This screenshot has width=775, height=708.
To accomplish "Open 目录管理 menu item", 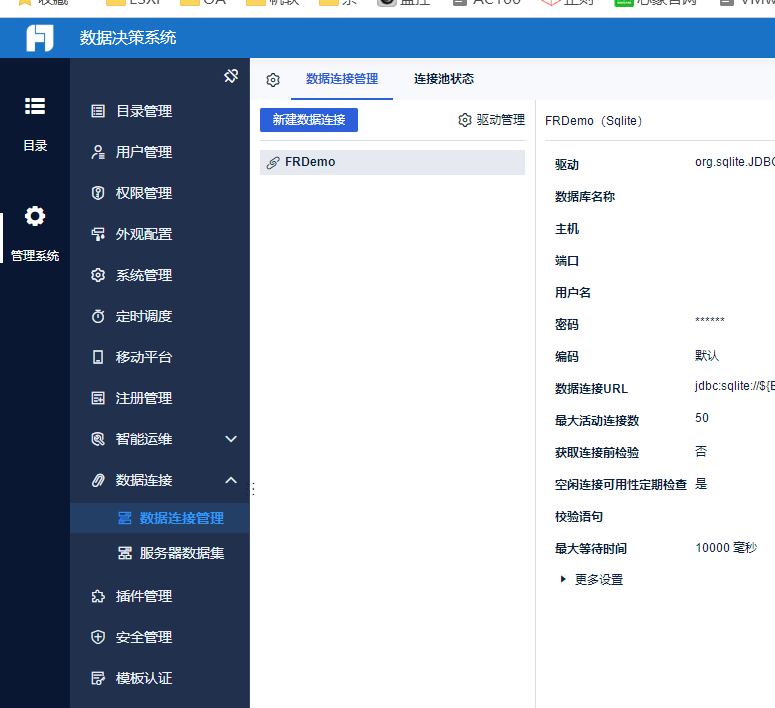I will coord(144,111).
